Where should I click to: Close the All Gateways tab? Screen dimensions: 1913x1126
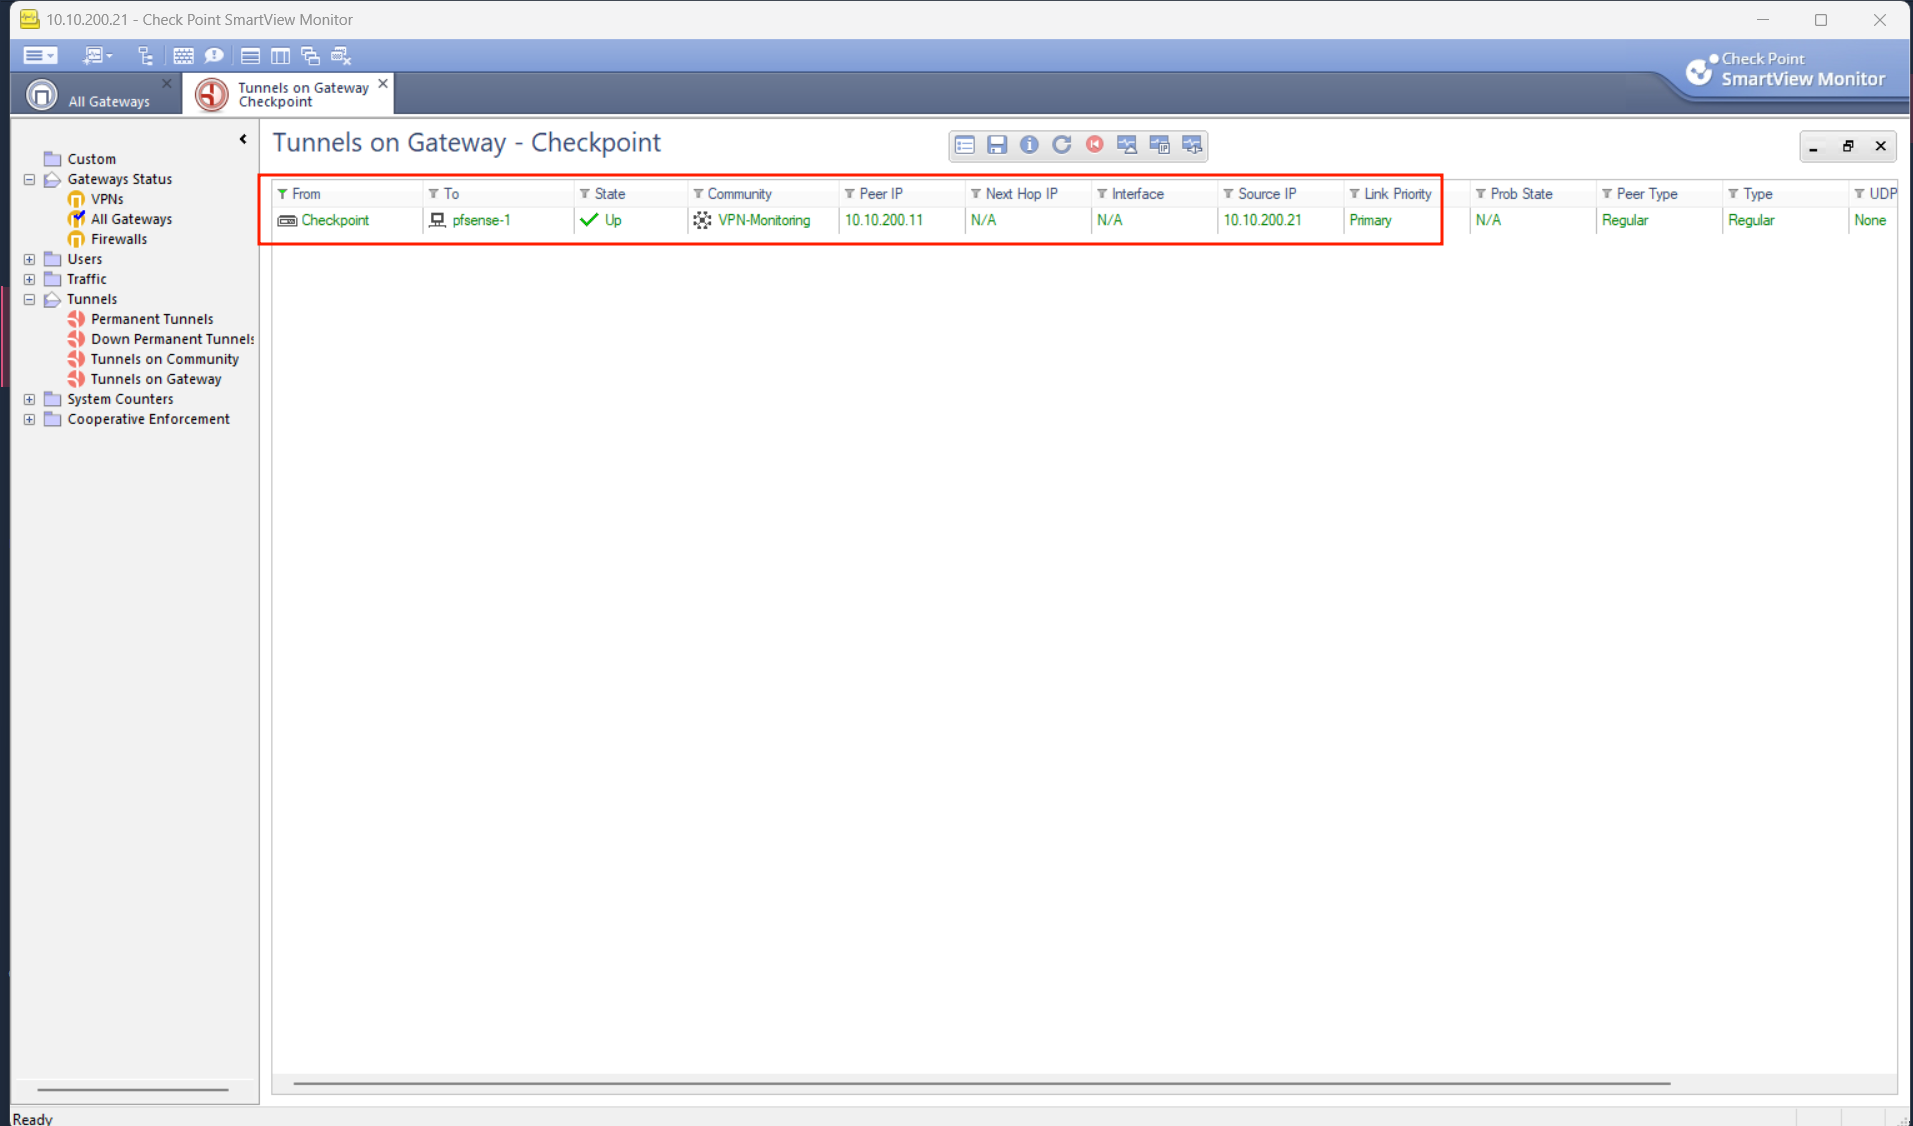[x=167, y=83]
